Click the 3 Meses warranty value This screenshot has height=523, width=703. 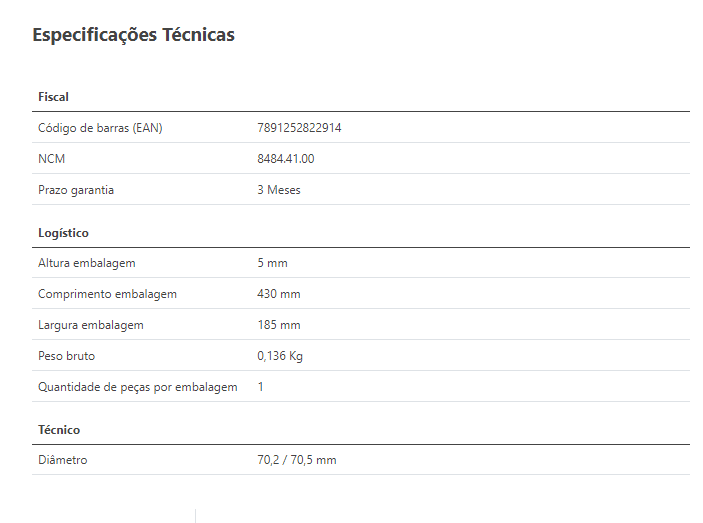tap(278, 190)
